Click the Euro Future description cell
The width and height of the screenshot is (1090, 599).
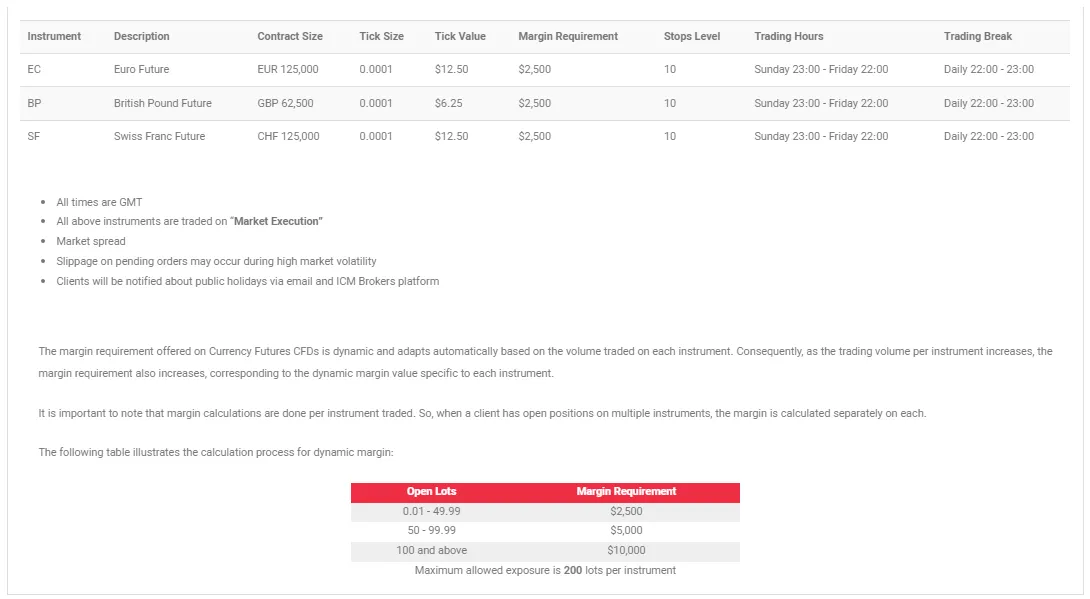click(141, 70)
